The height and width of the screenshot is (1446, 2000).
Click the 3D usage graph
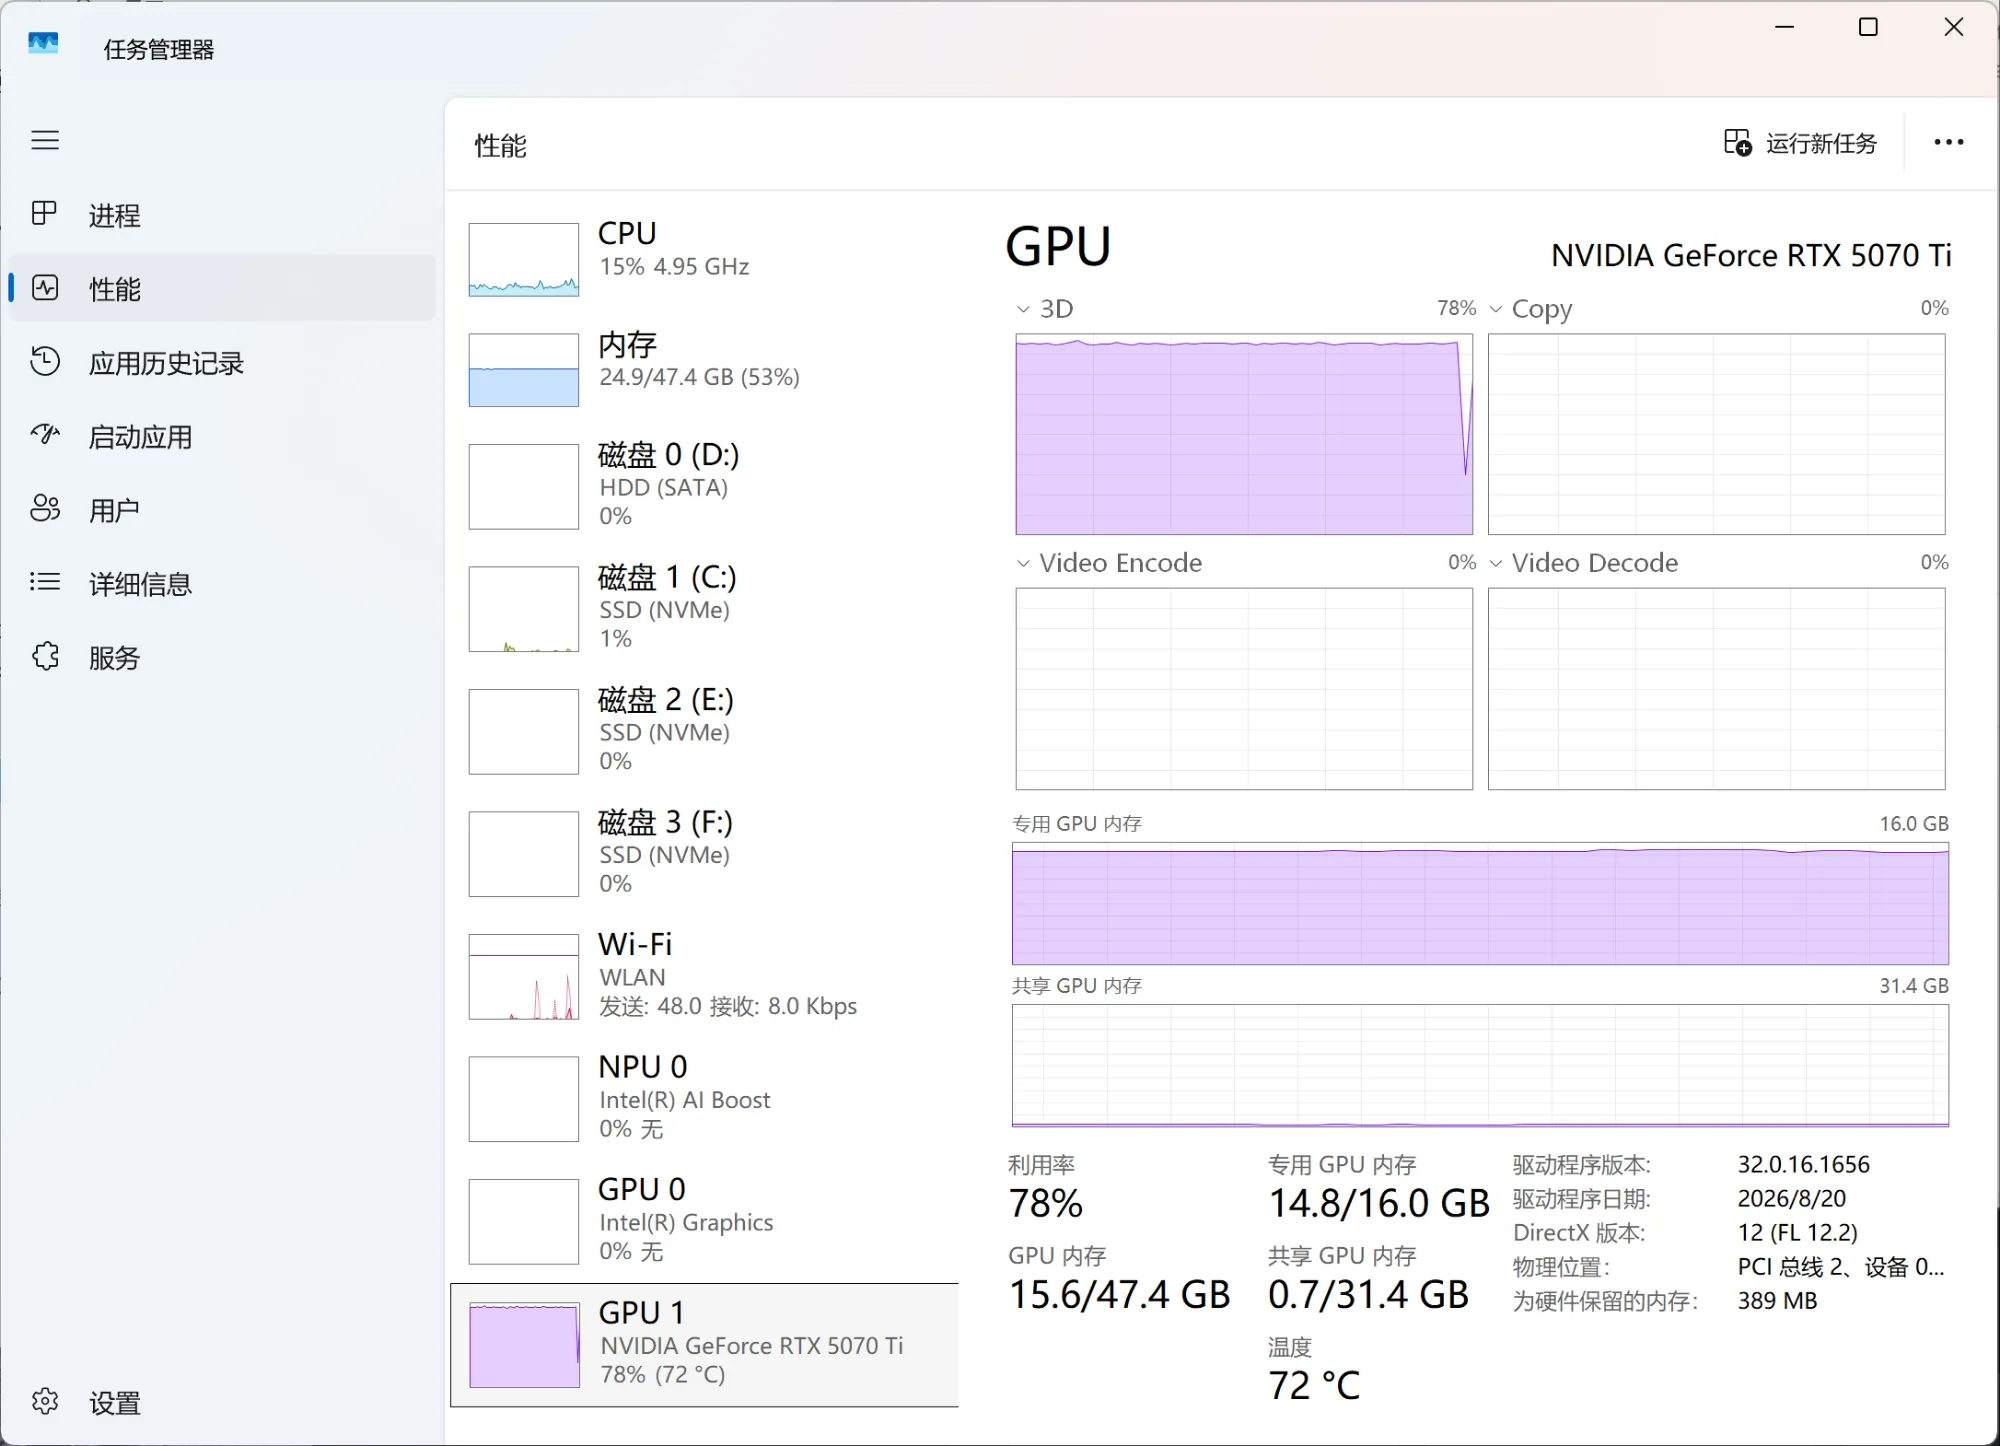[1244, 434]
